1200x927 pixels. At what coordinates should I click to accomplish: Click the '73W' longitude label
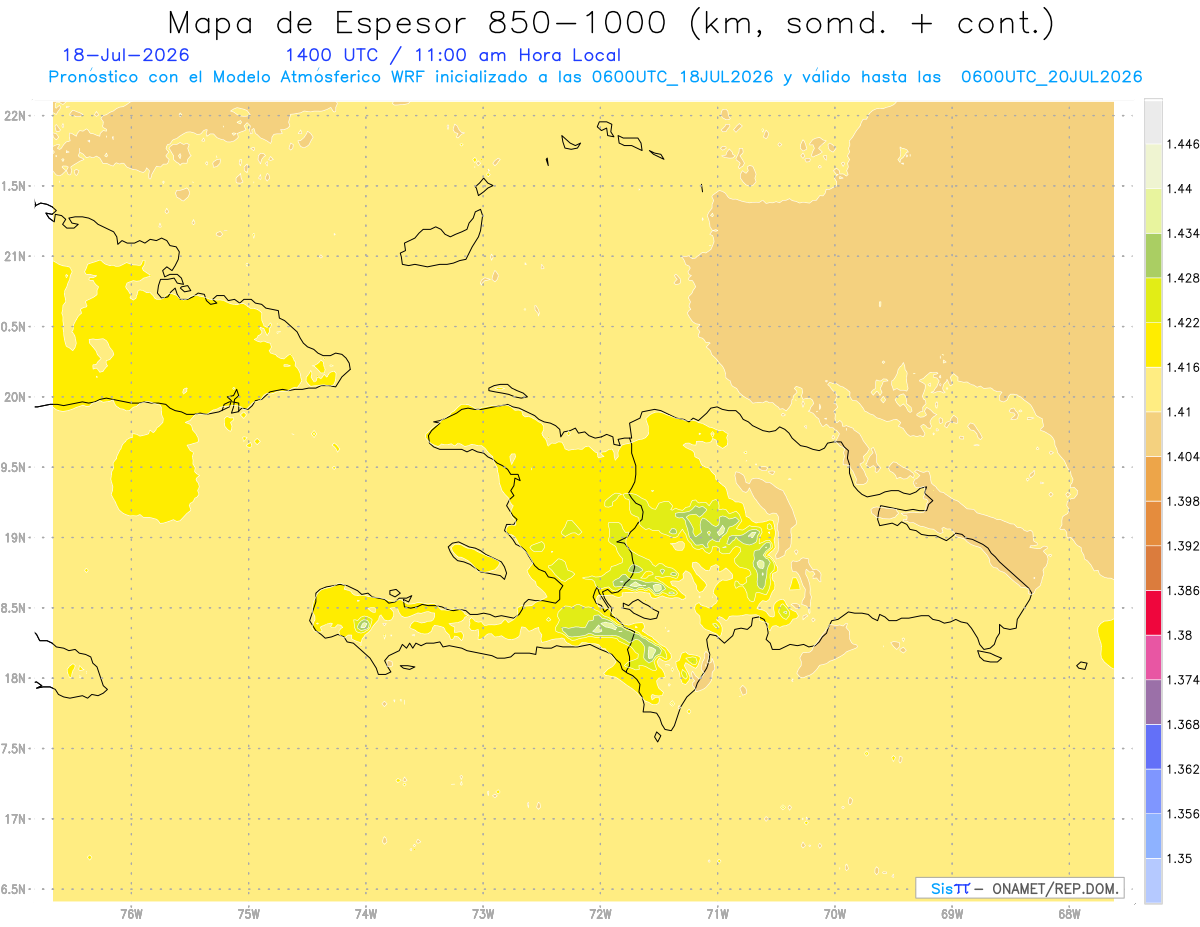pyautogui.click(x=484, y=914)
